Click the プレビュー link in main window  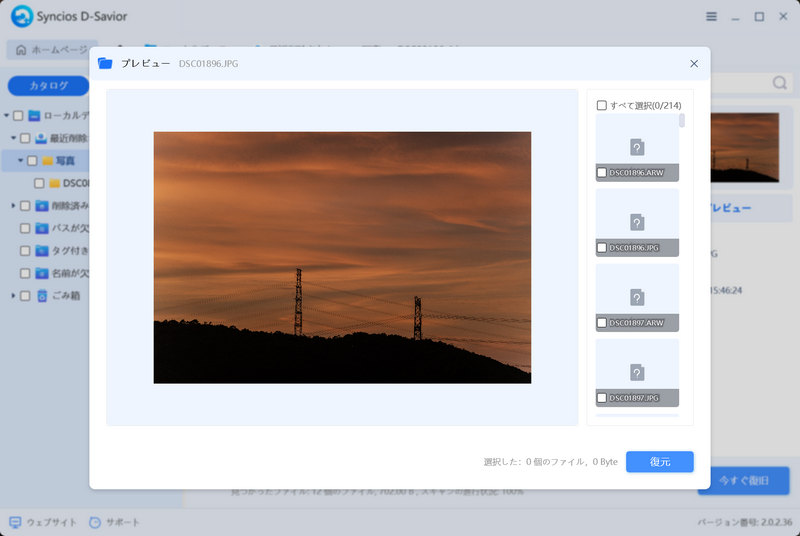tap(730, 208)
